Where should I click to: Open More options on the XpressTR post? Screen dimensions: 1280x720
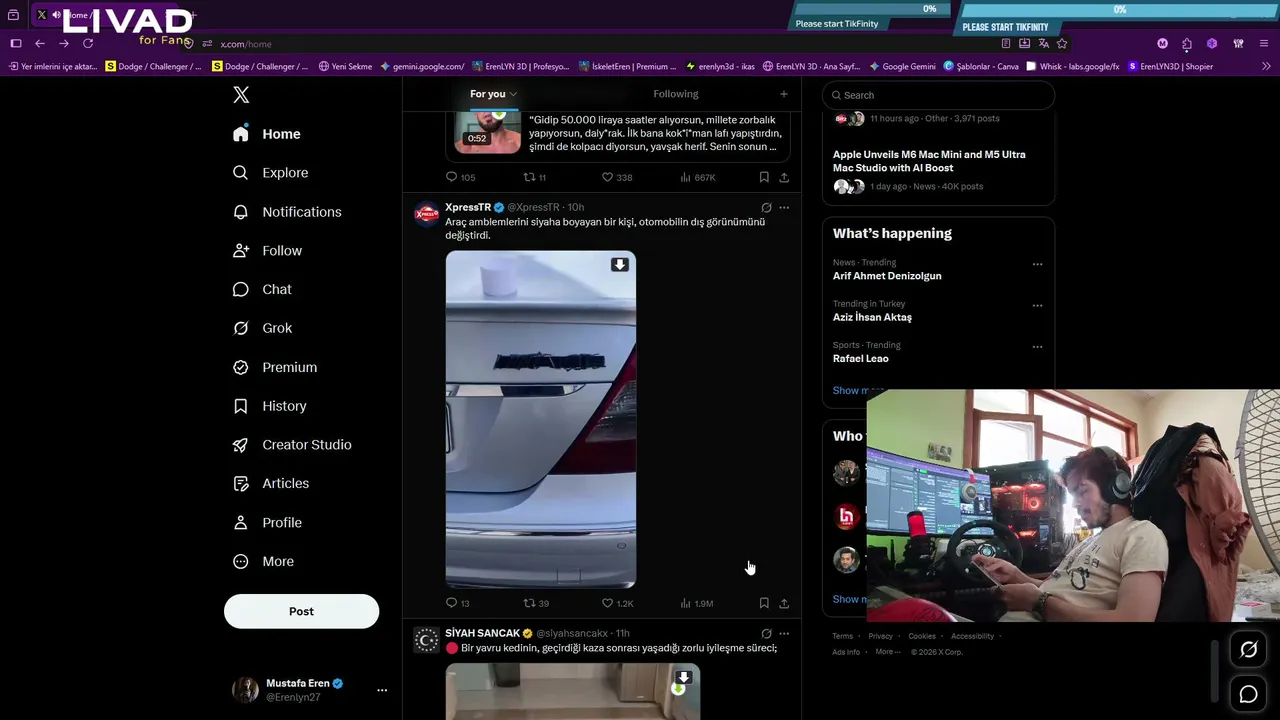tap(784, 208)
